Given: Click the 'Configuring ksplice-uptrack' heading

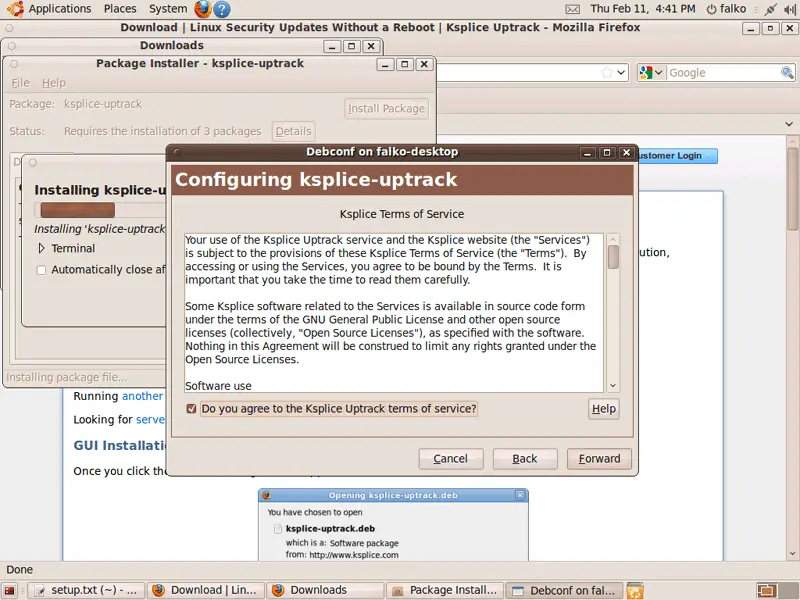Looking at the screenshot, I should coord(316,180).
